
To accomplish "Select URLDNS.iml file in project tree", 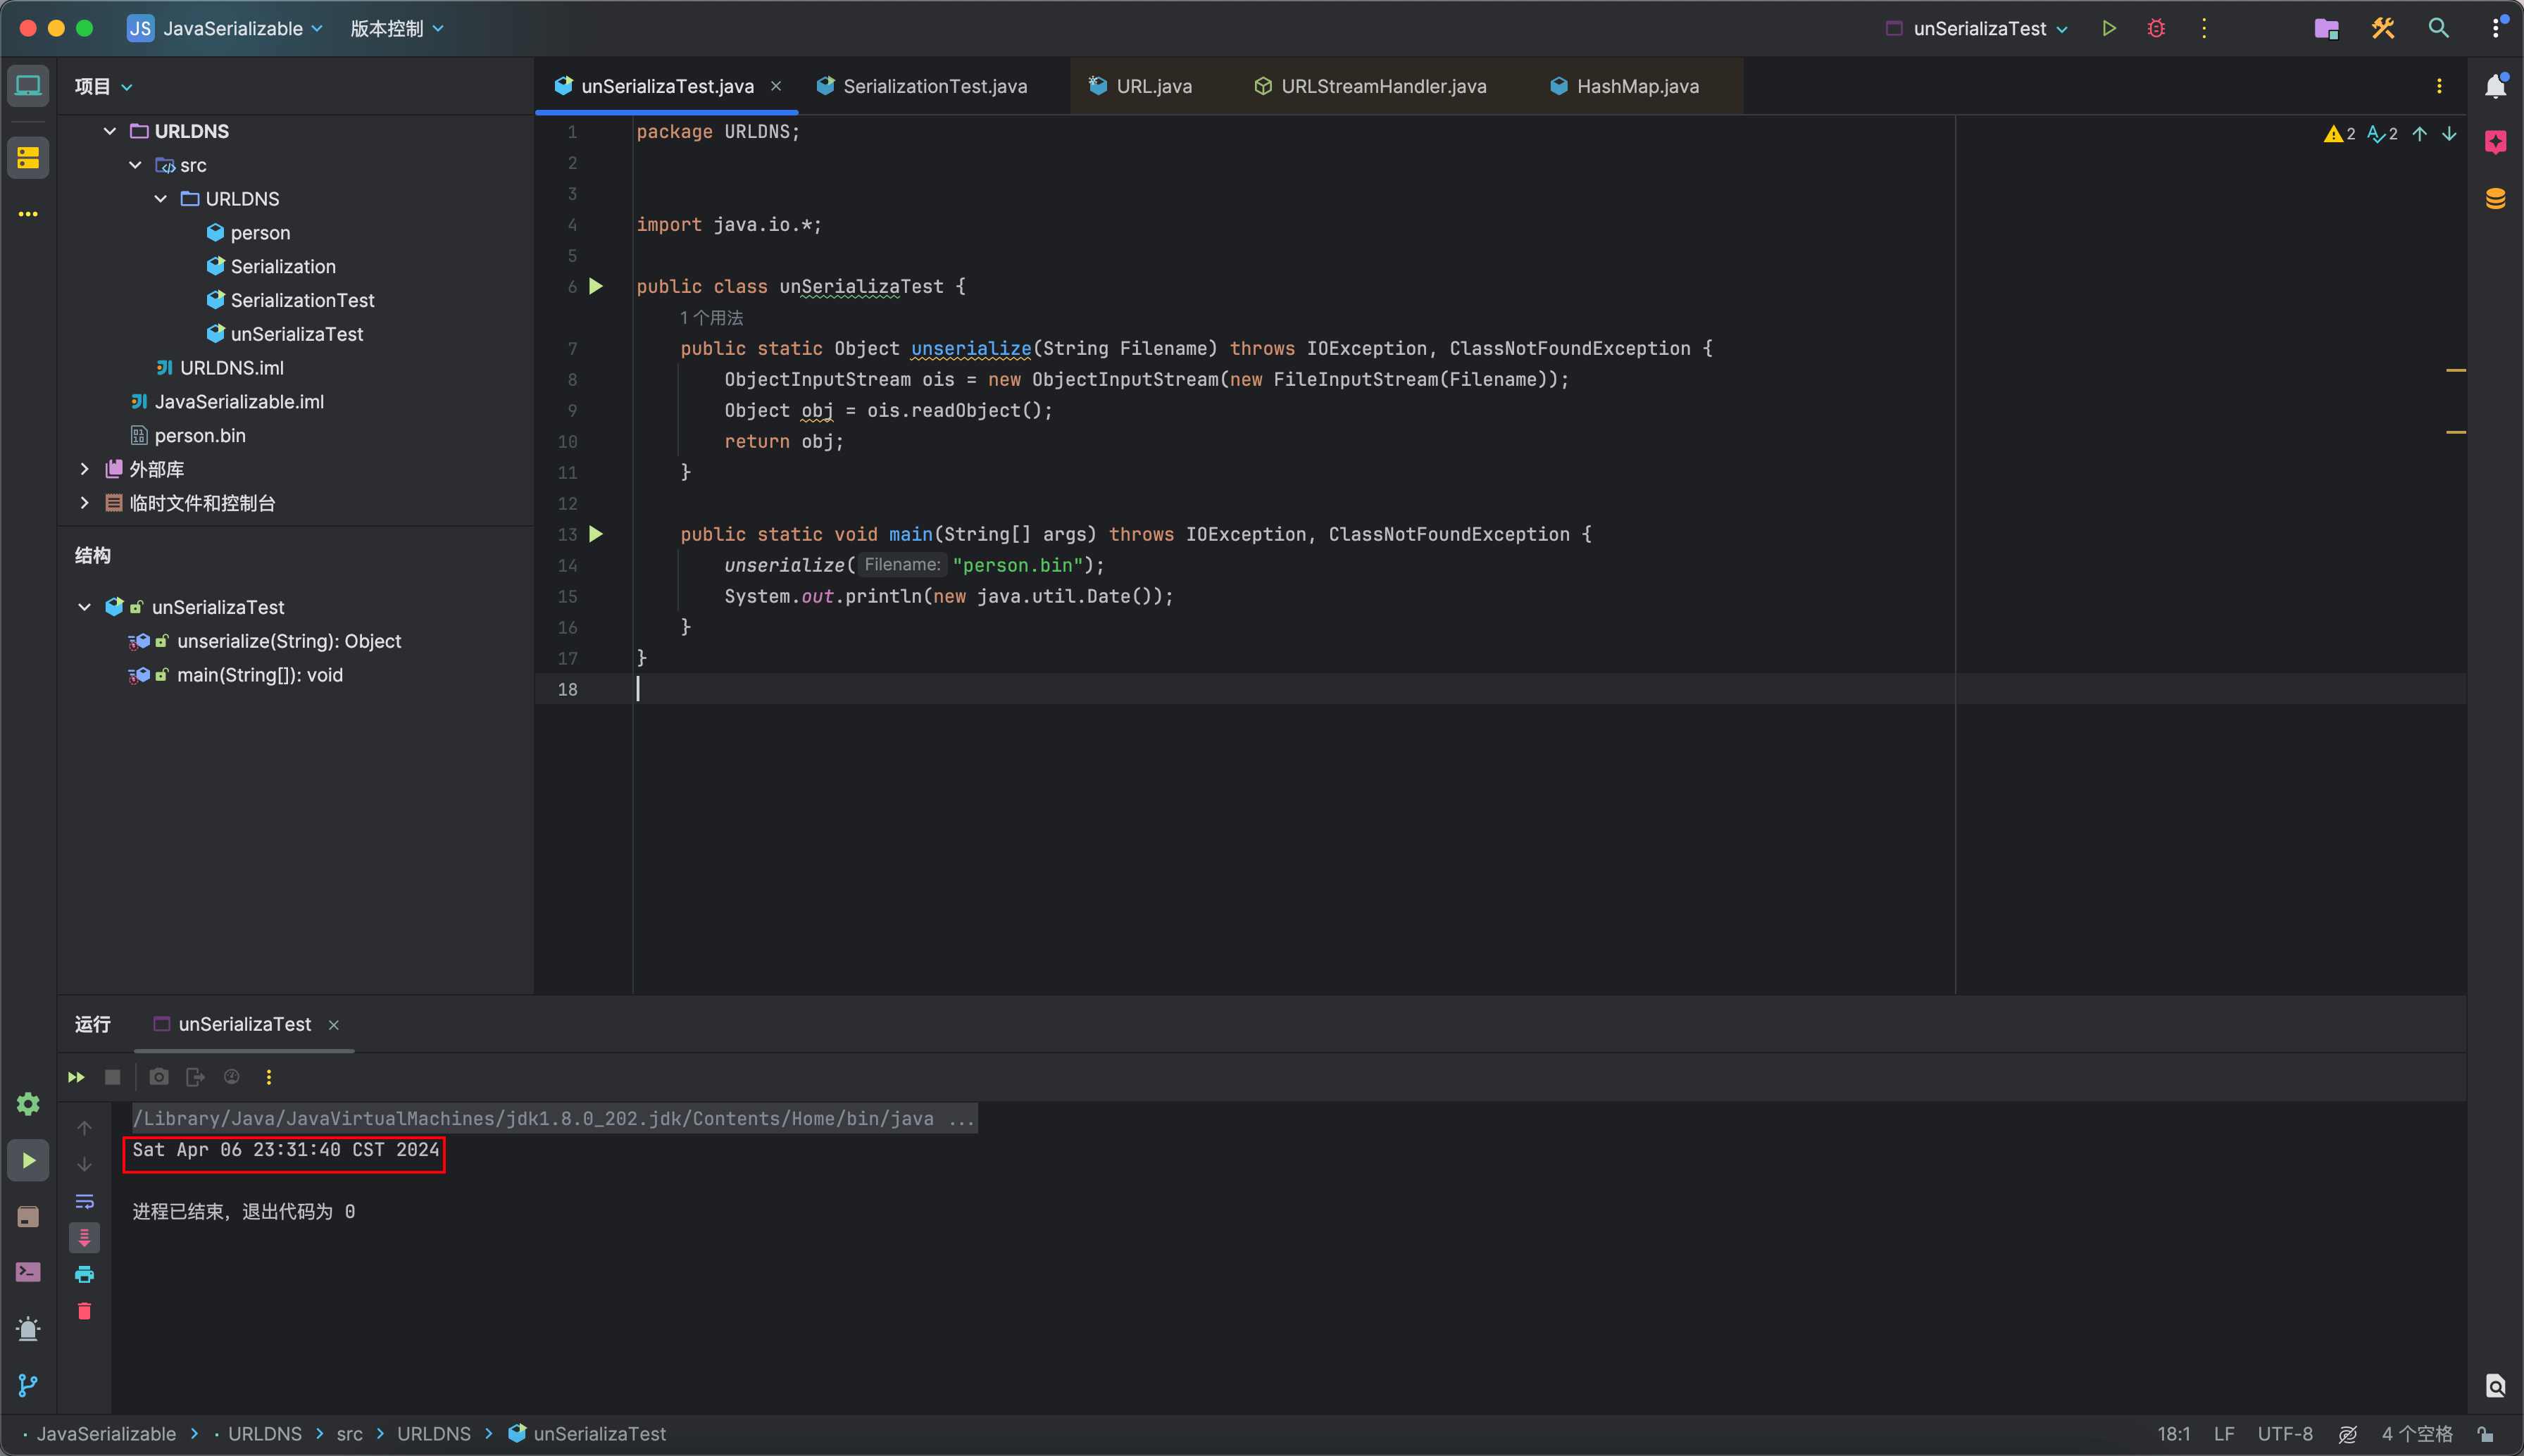I will pos(232,368).
